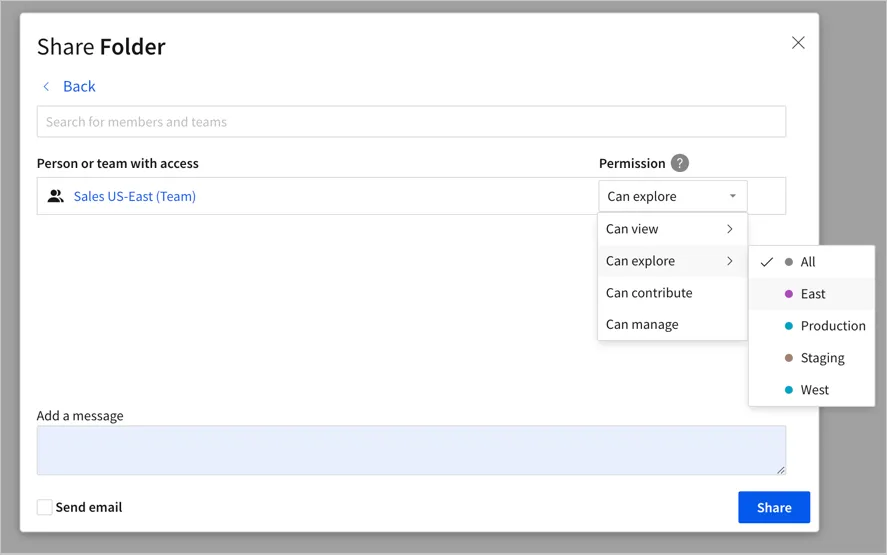The image size is (887, 555).
Task: Click in the Add a message text area
Action: click(x=411, y=450)
